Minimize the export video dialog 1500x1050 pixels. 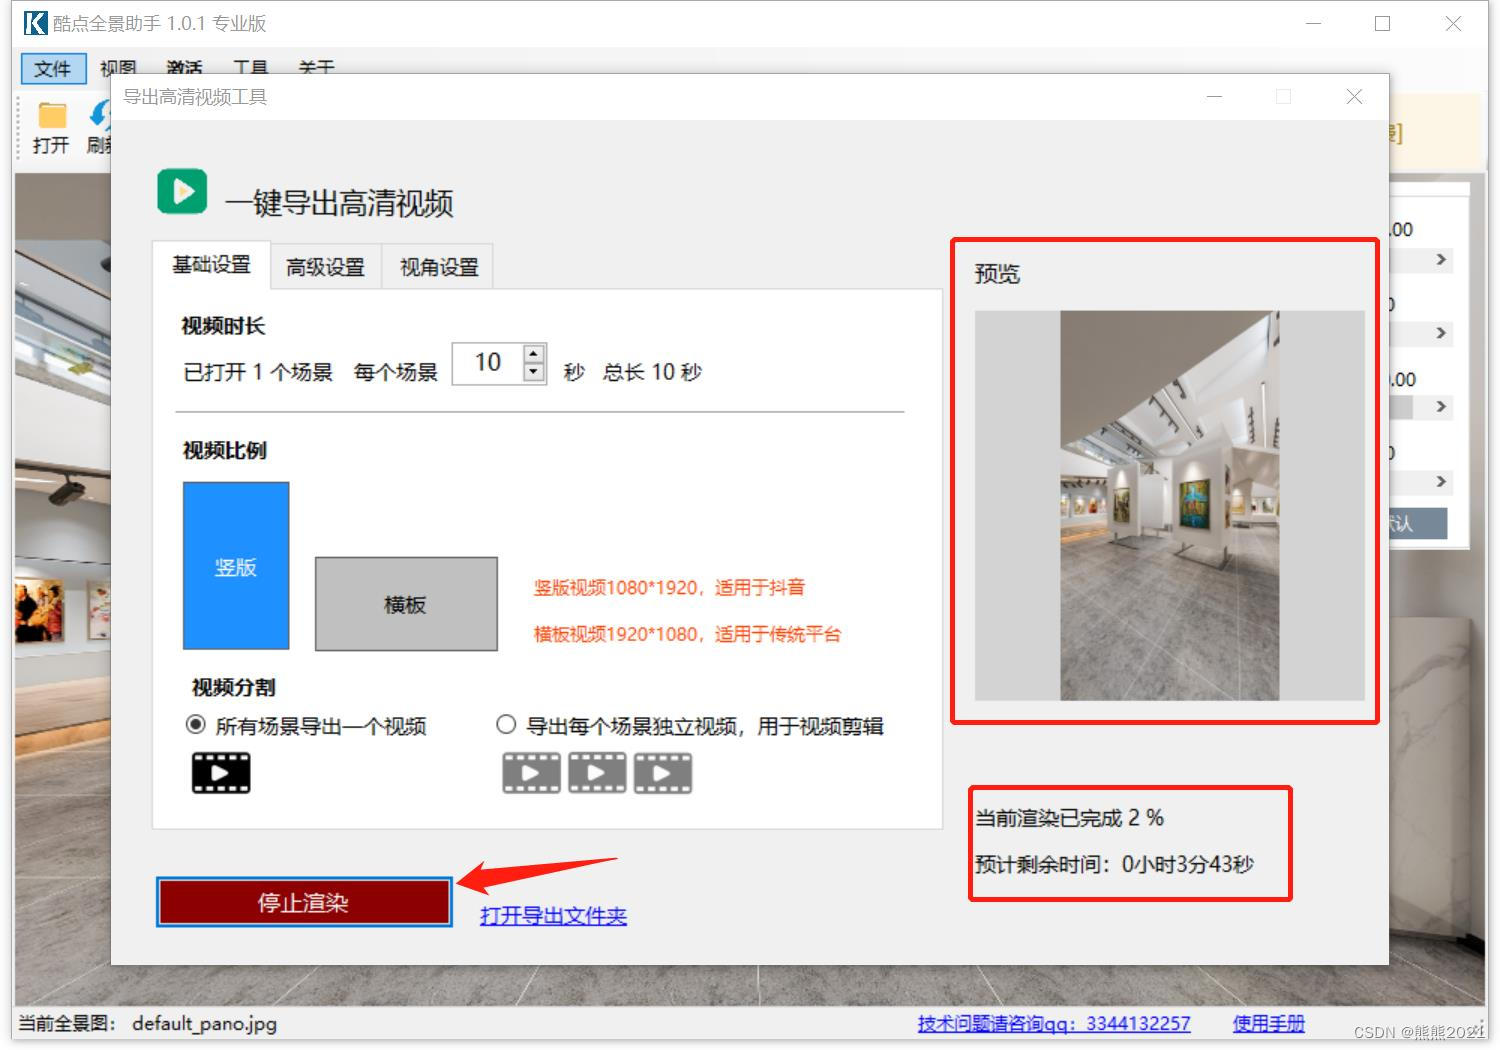point(1215,97)
